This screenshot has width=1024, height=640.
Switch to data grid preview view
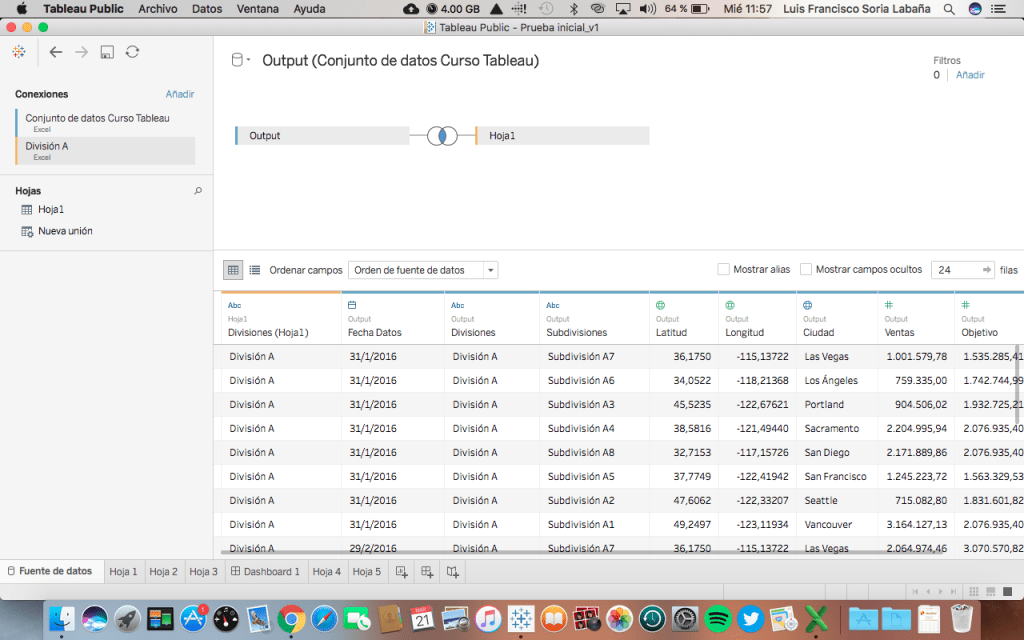(233, 270)
